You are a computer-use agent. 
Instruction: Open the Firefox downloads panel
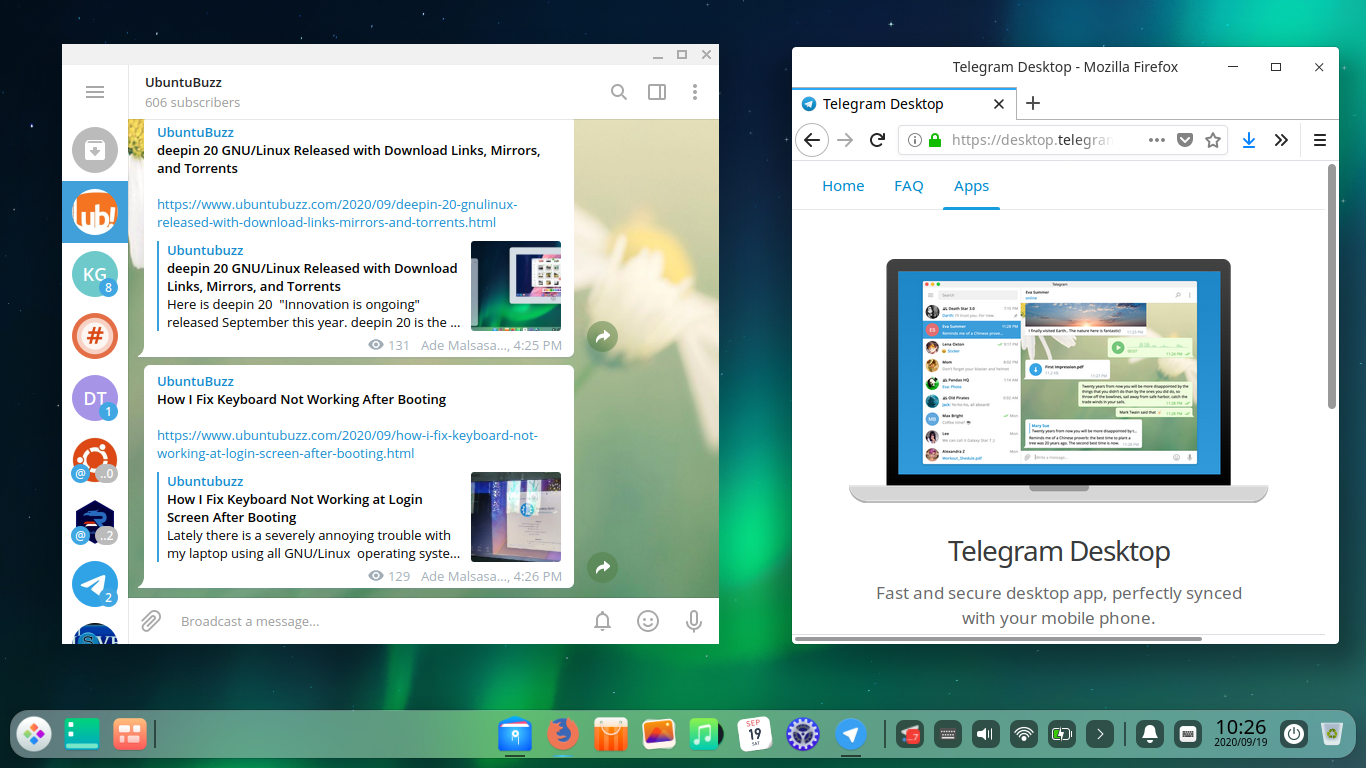pyautogui.click(x=1249, y=140)
